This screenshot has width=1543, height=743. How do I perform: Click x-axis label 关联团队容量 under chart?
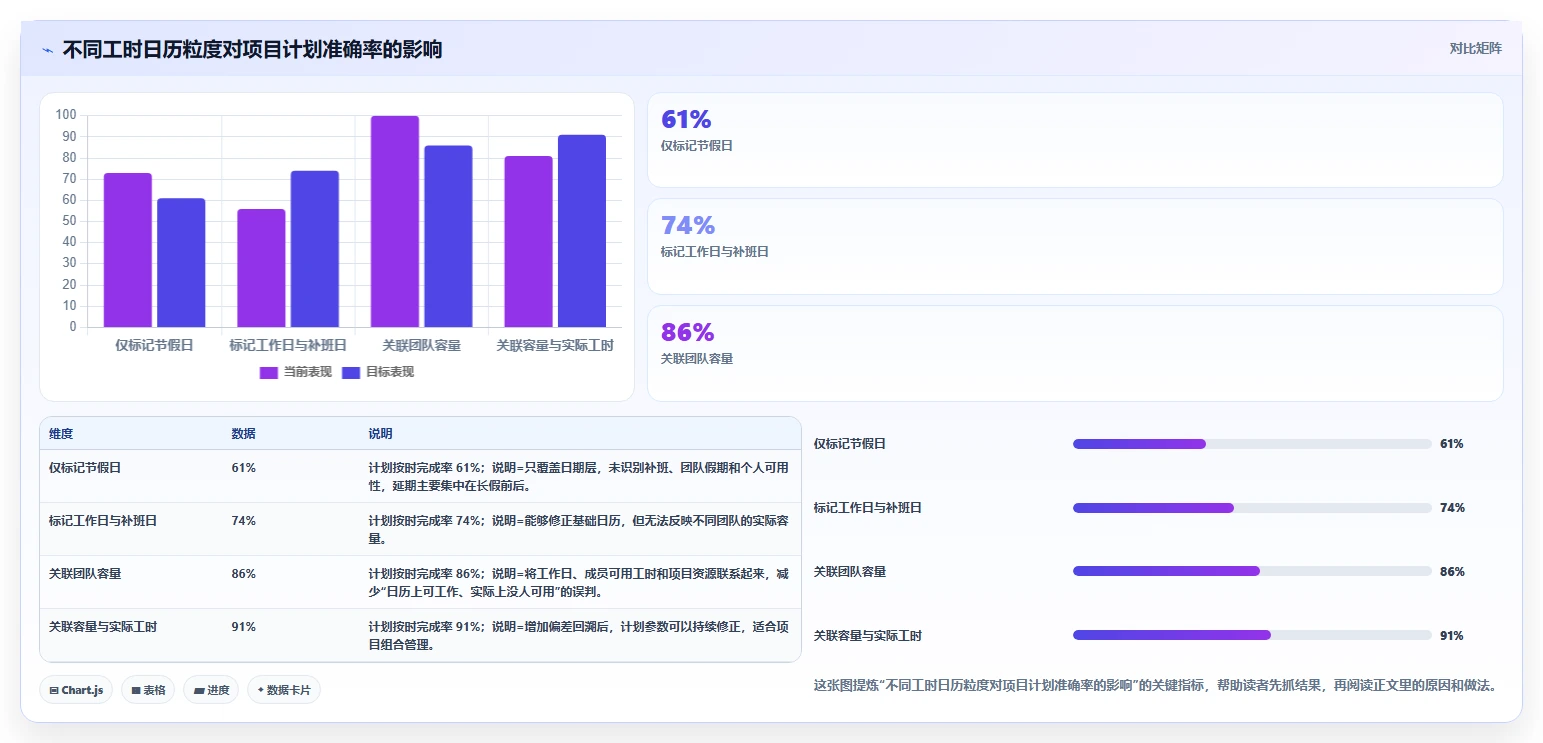pos(422,345)
